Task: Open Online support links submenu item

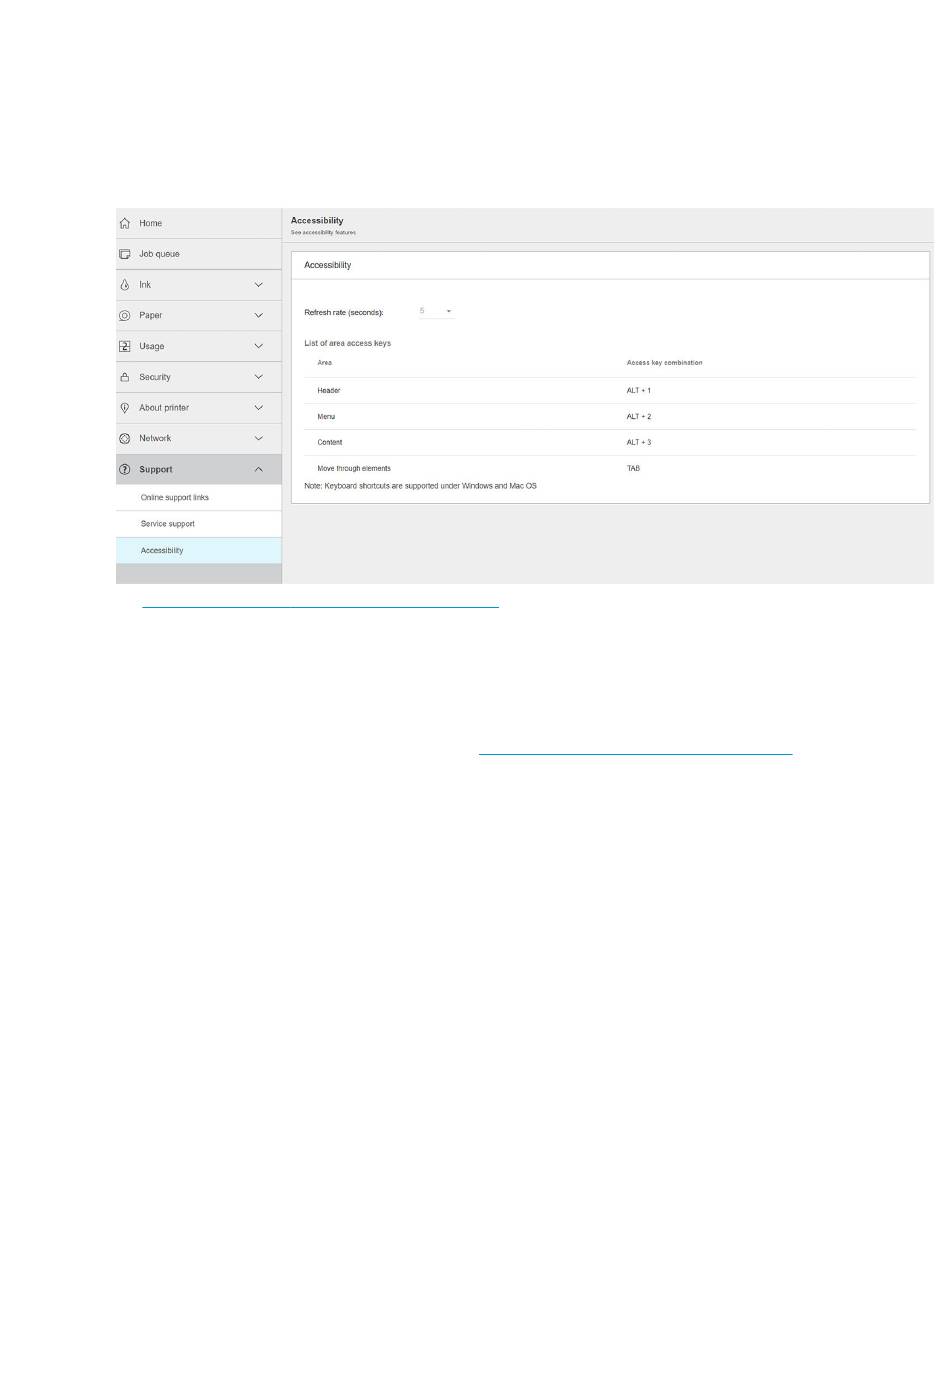Action: 198,498
